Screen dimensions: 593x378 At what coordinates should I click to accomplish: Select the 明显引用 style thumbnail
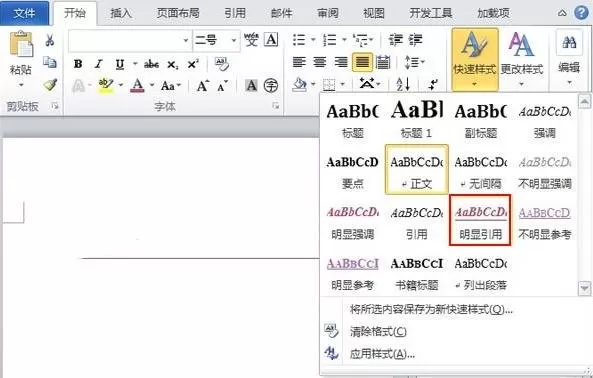480,220
